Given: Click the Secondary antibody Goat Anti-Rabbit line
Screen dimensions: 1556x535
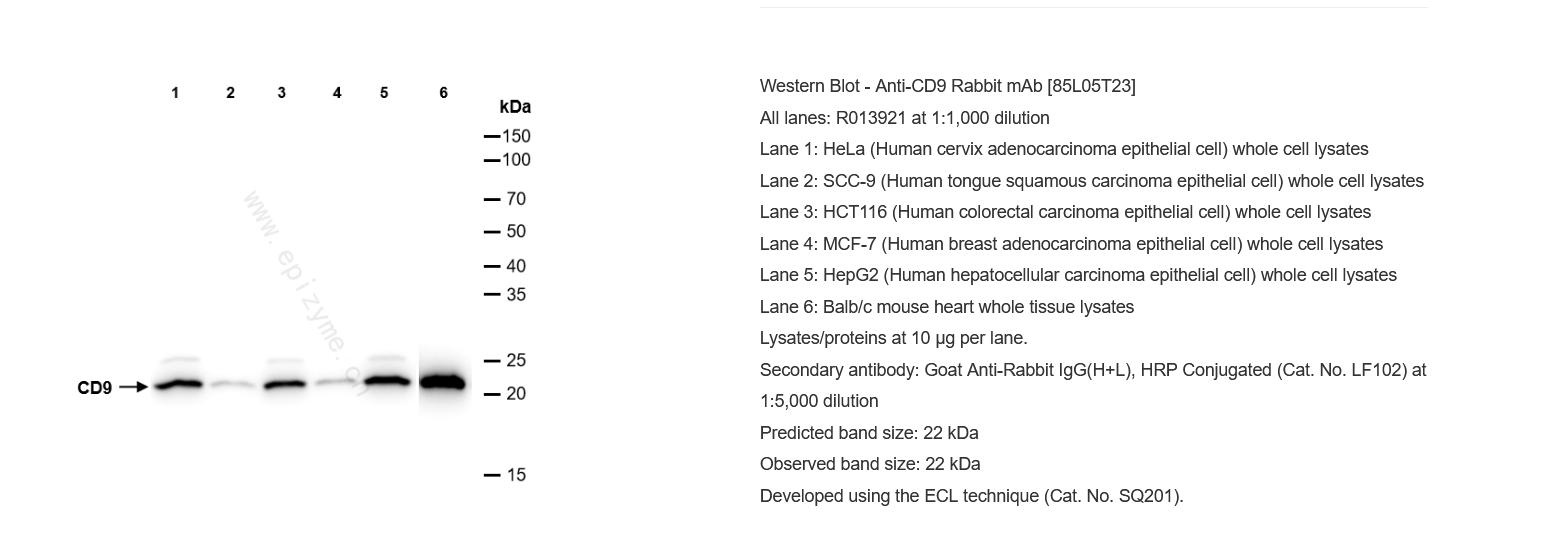Looking at the screenshot, I should pyautogui.click(x=1092, y=370).
